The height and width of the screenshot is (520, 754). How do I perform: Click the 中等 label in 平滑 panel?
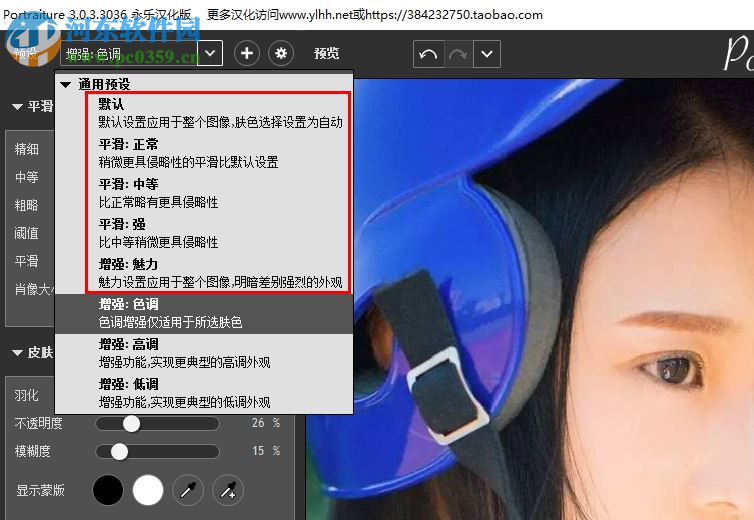pyautogui.click(x=26, y=177)
